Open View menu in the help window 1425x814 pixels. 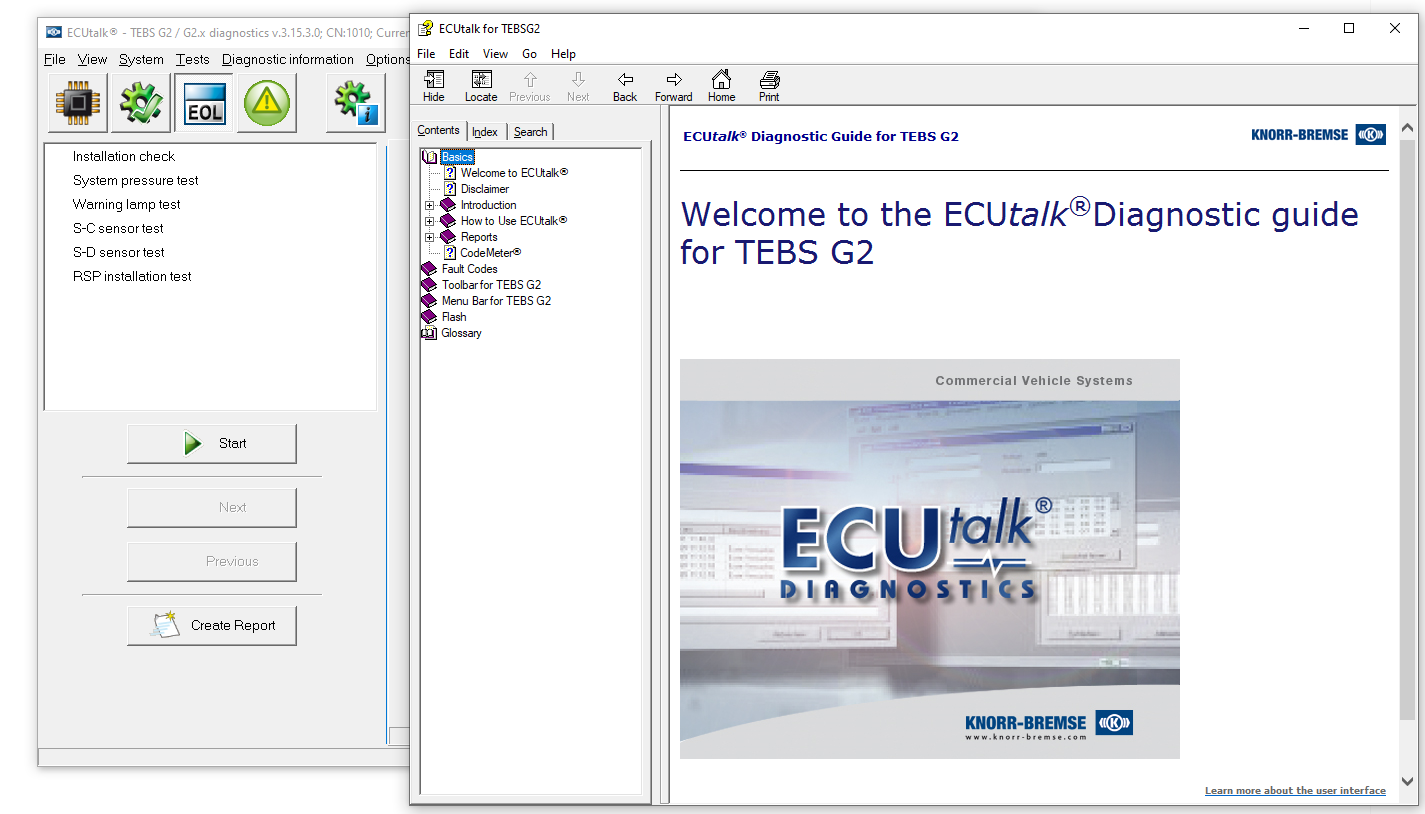pyautogui.click(x=495, y=54)
